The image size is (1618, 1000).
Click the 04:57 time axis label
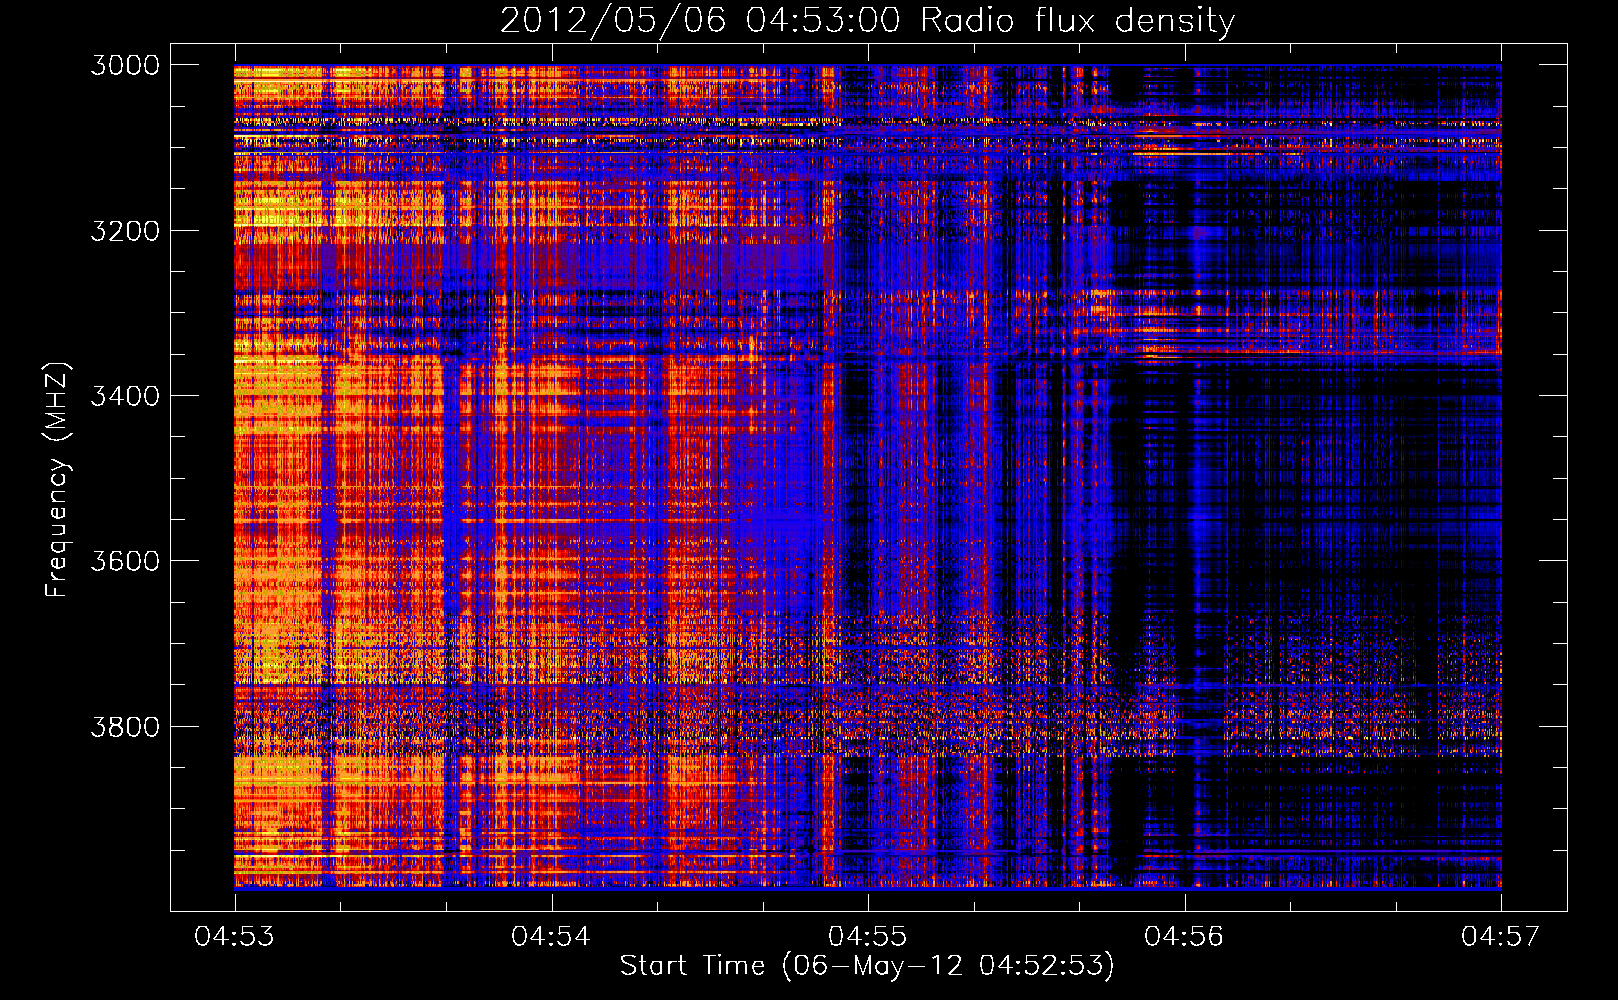coord(1501,936)
